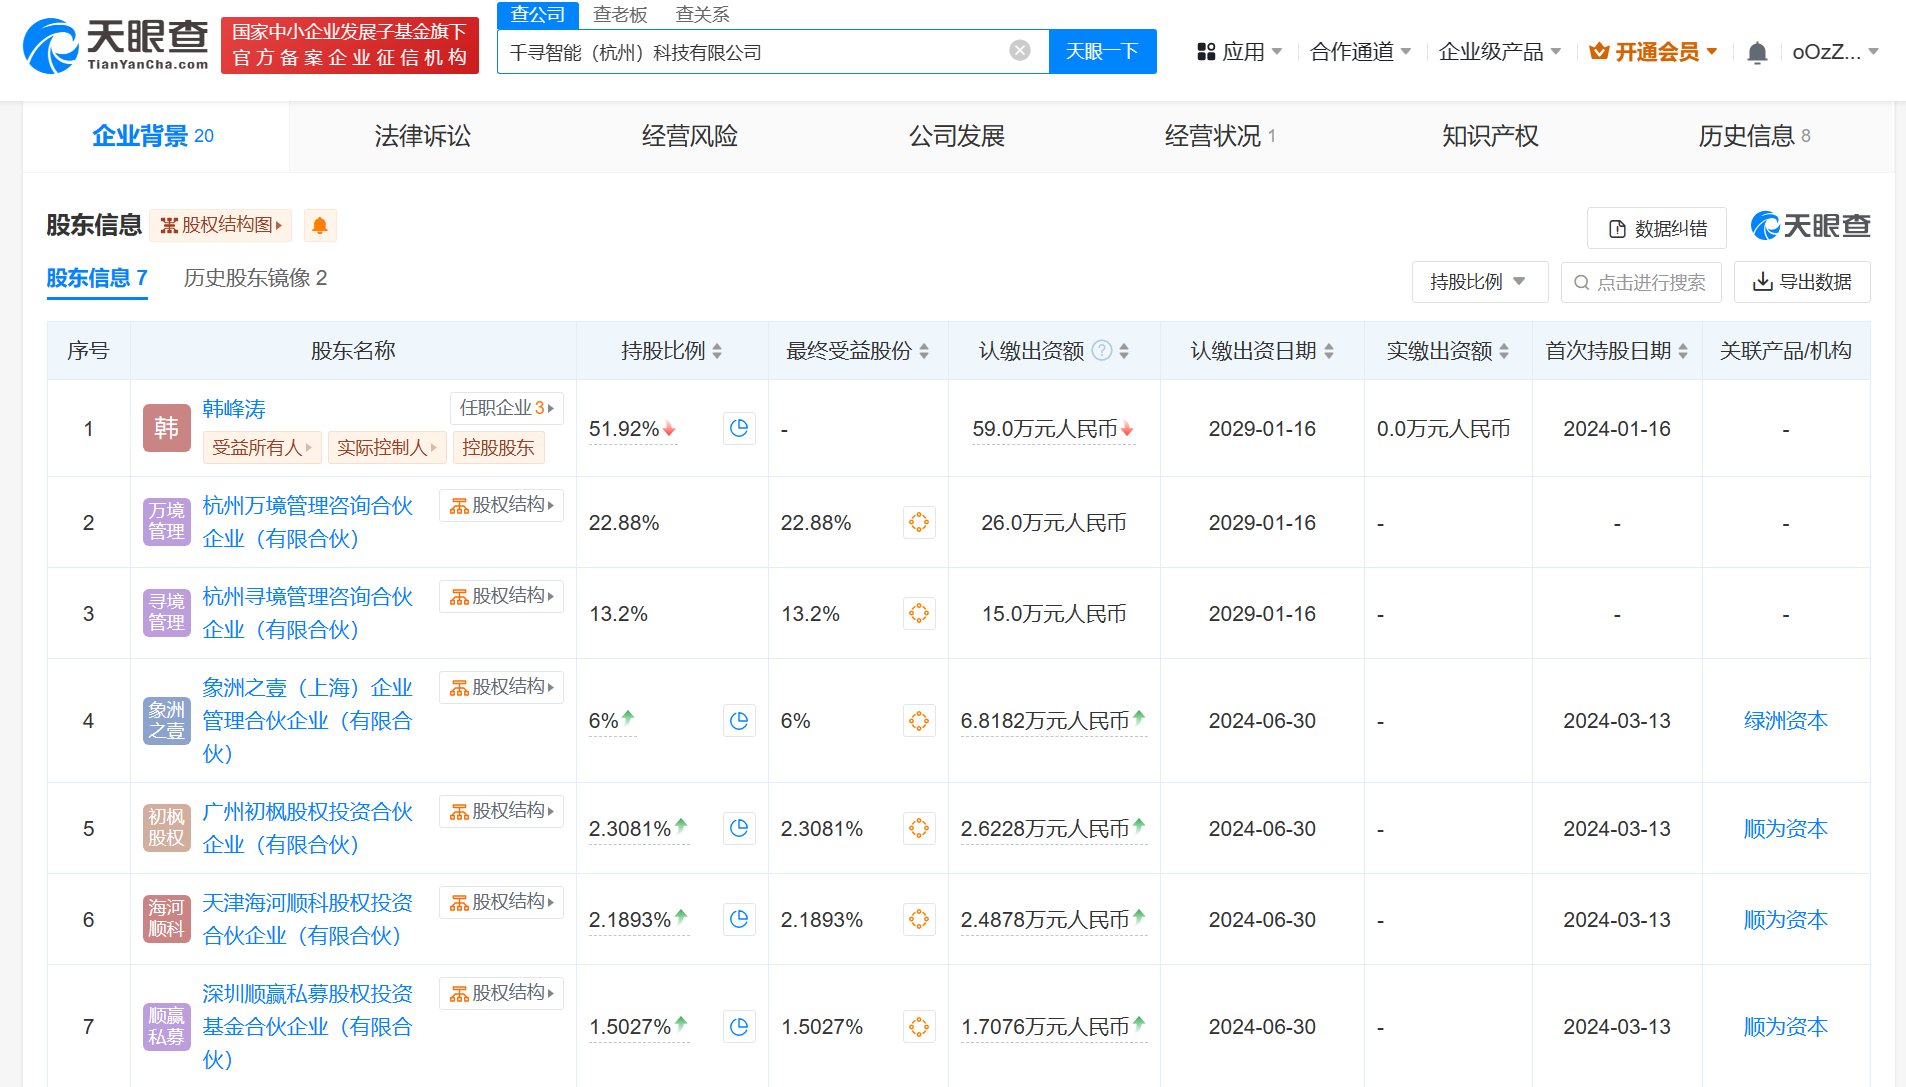Open the 应用 dropdown menu
The width and height of the screenshot is (1906, 1087).
click(1239, 52)
